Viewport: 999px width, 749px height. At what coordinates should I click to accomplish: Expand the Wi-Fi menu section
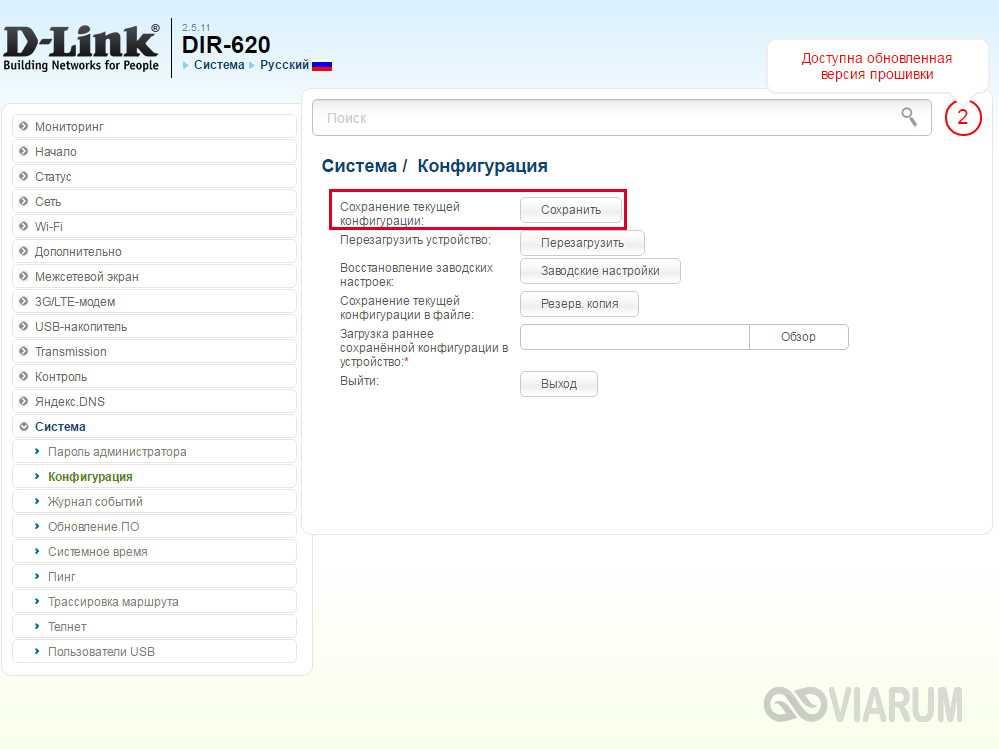(48, 227)
